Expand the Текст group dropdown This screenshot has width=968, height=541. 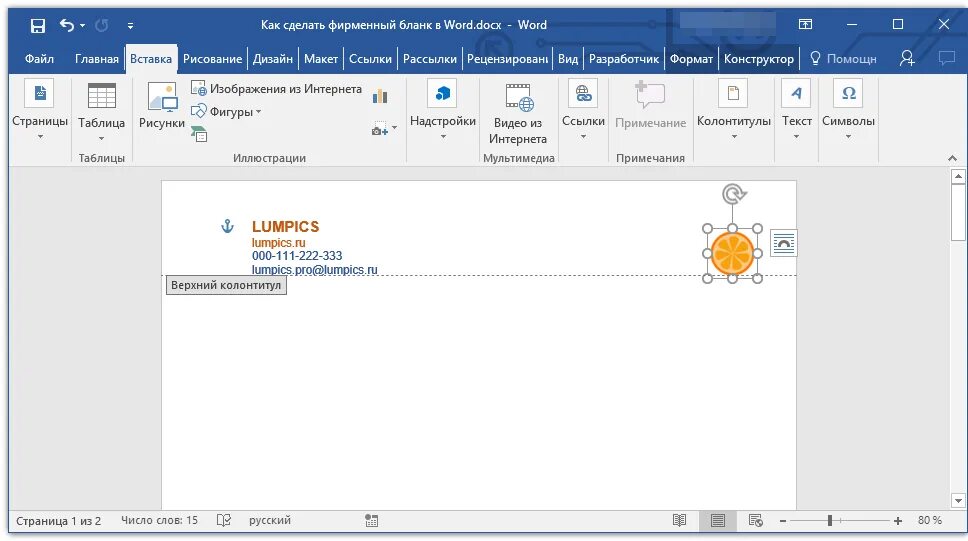796,110
